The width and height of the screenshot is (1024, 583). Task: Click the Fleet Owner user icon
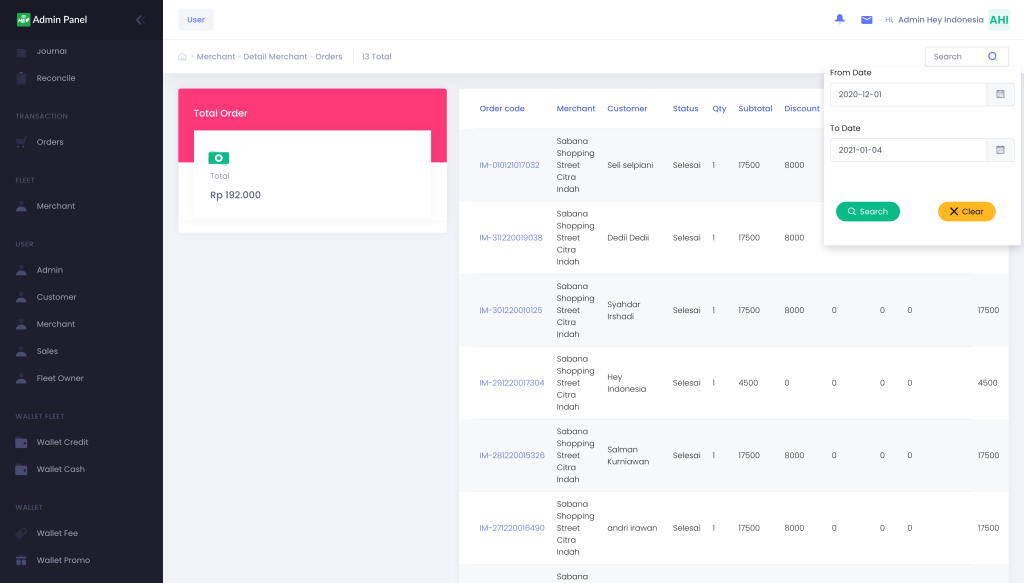[x=22, y=379]
